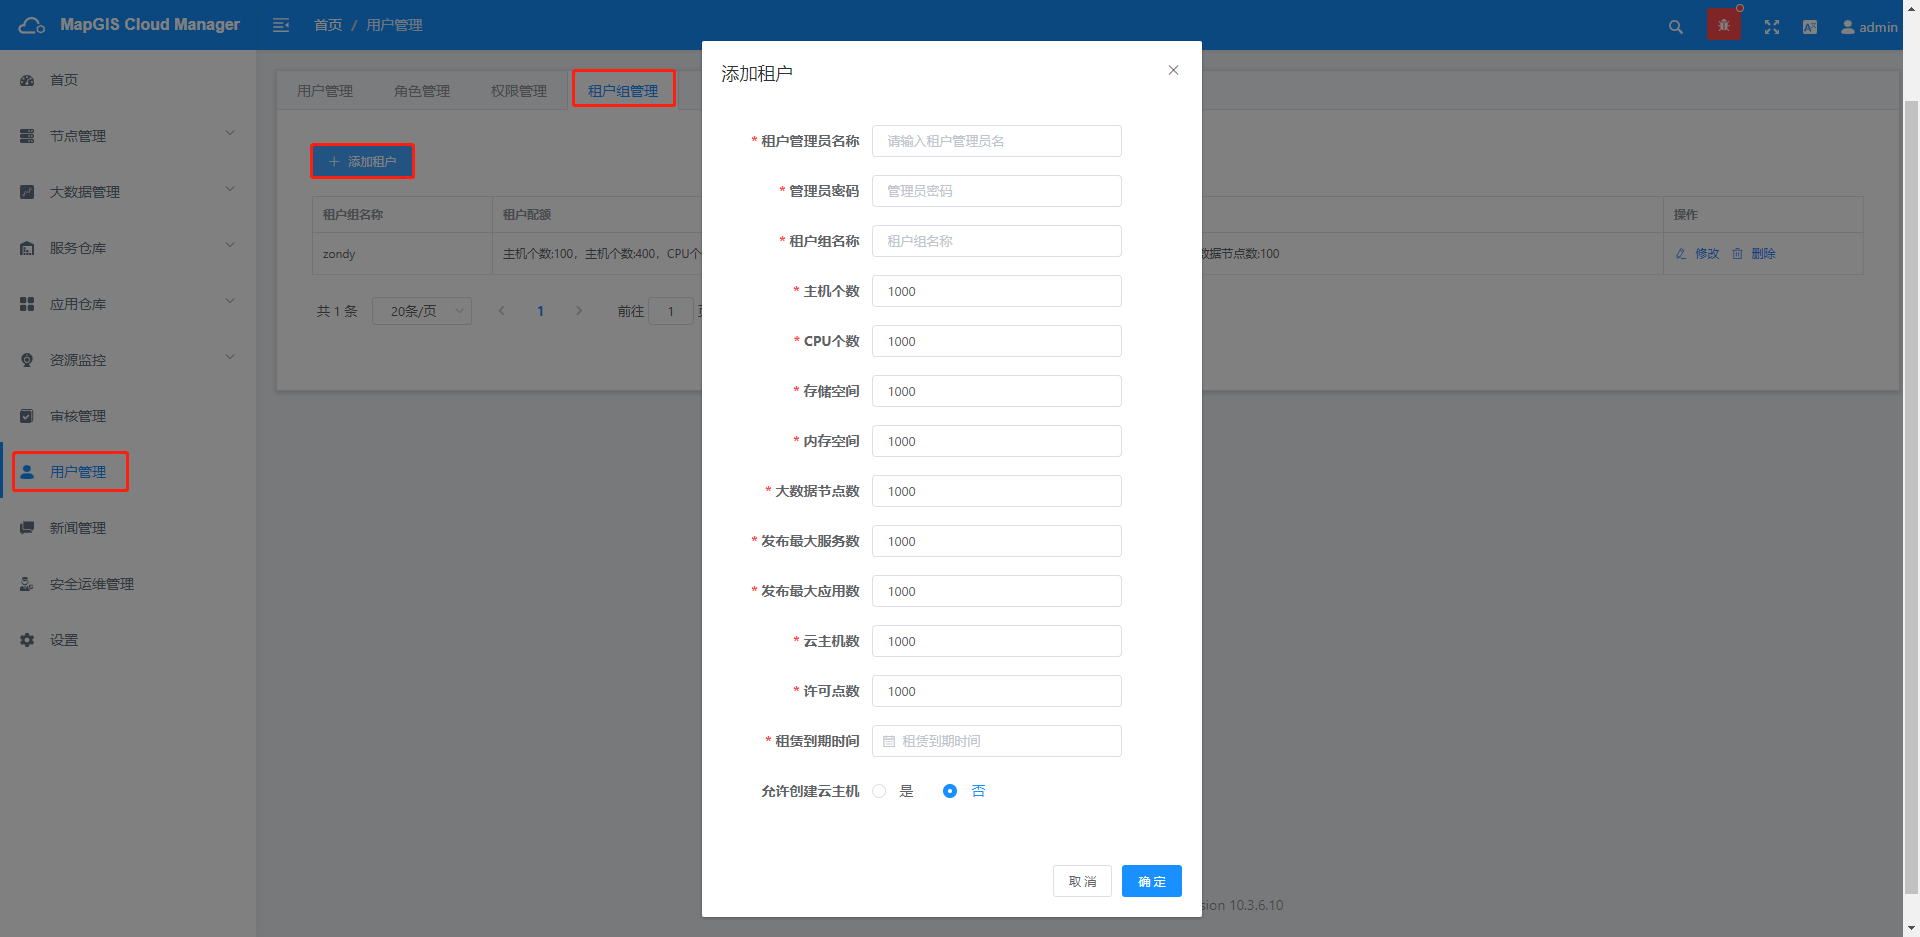
Task: Expand the 节点管理 menu chevron
Action: [230, 133]
